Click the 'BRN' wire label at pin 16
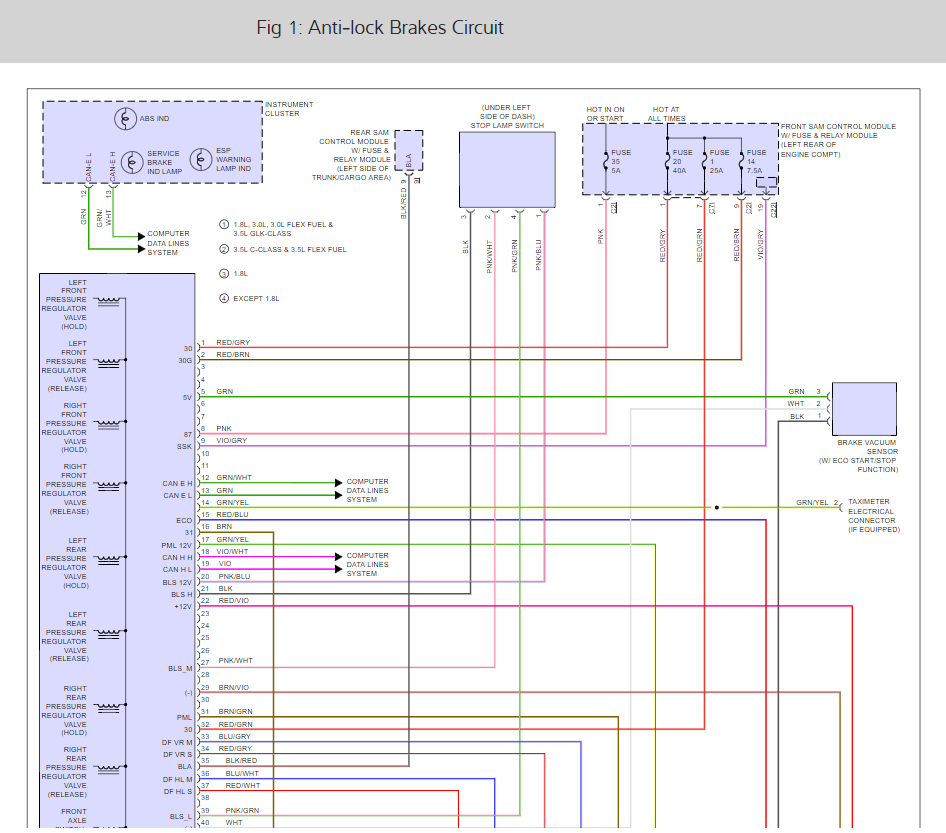 click(224, 527)
